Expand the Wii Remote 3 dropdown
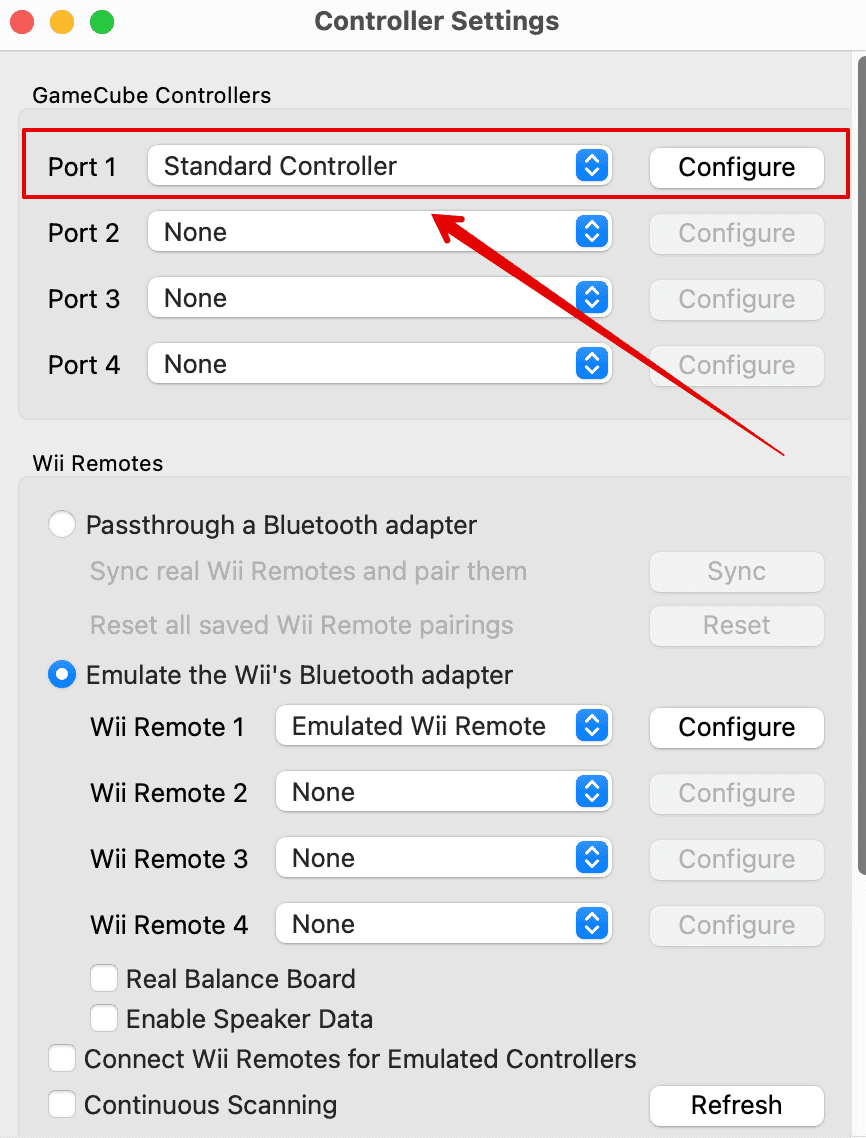This screenshot has height=1138, width=866. tap(442, 858)
